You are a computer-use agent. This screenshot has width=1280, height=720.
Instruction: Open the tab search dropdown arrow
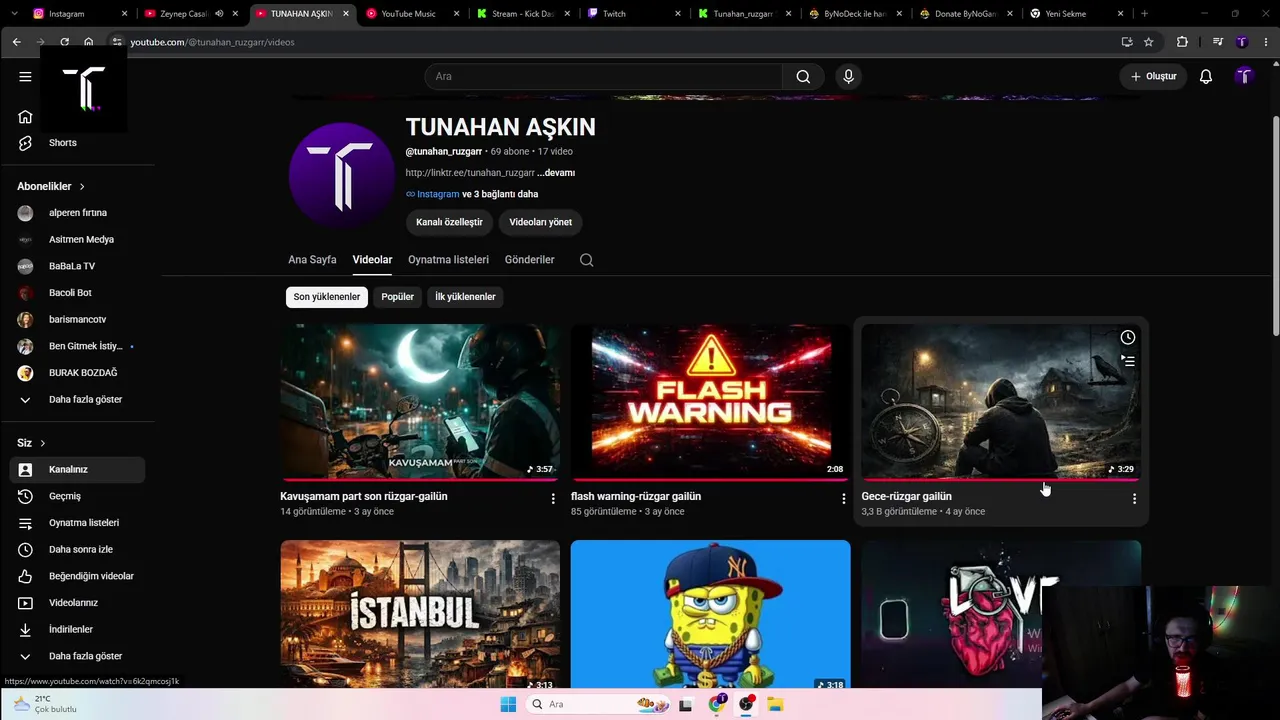[16, 14]
